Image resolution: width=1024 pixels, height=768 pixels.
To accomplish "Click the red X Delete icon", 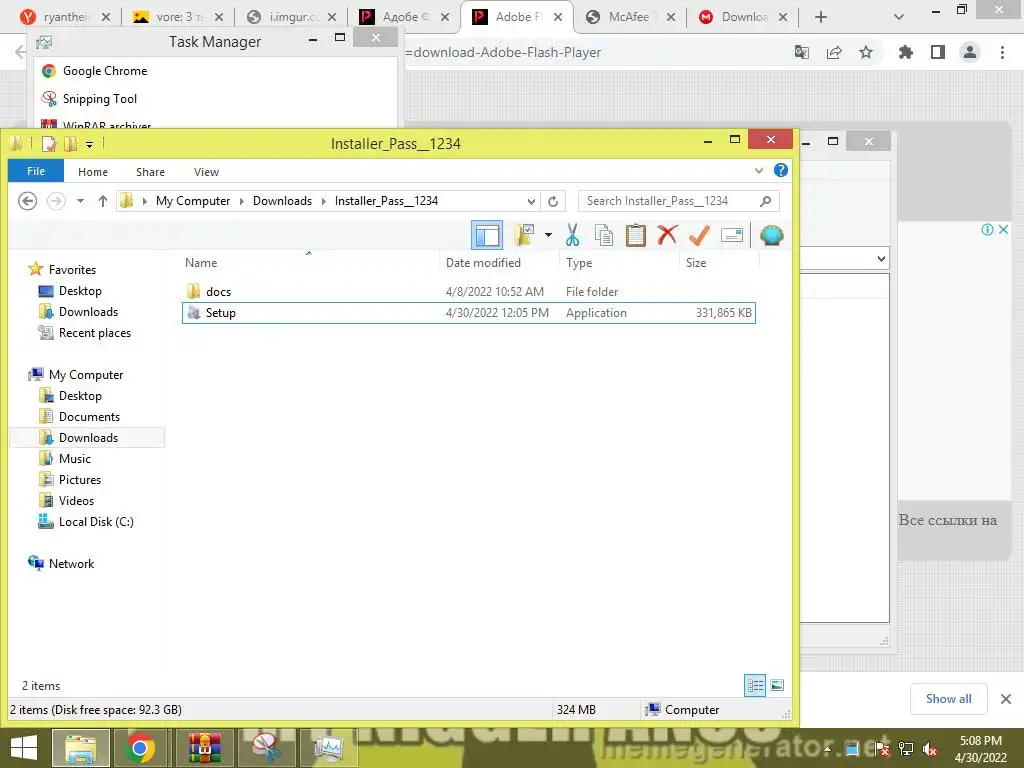I will click(x=667, y=235).
